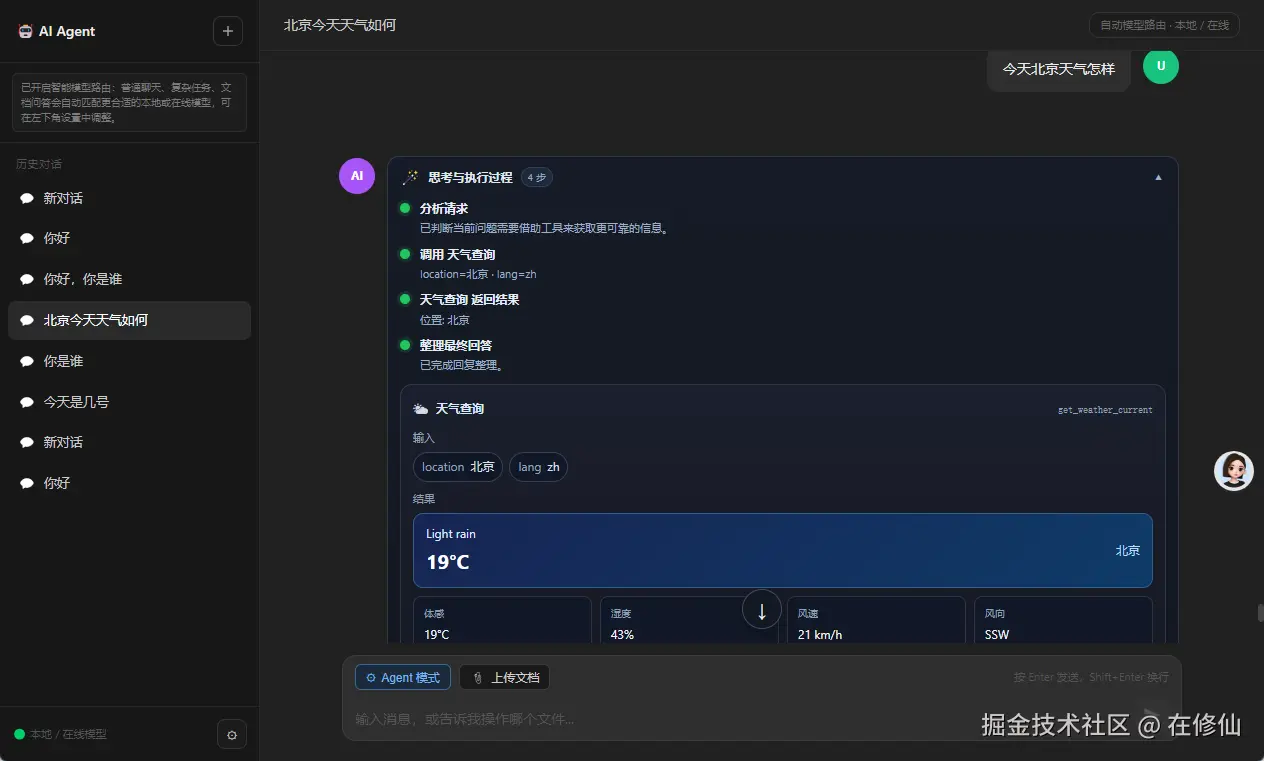Open the last 你好 conversation in history
1264x761 pixels.
tap(129, 483)
